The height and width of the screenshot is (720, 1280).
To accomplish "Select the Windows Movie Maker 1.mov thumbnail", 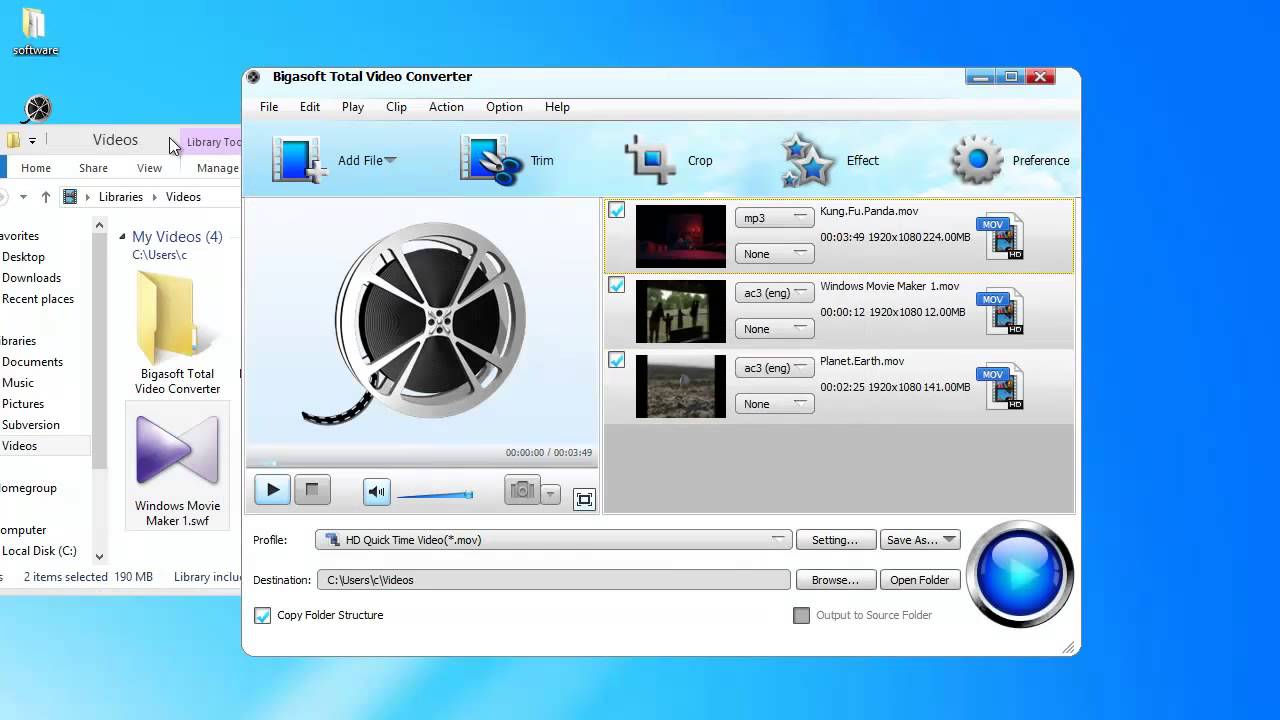I will click(680, 311).
